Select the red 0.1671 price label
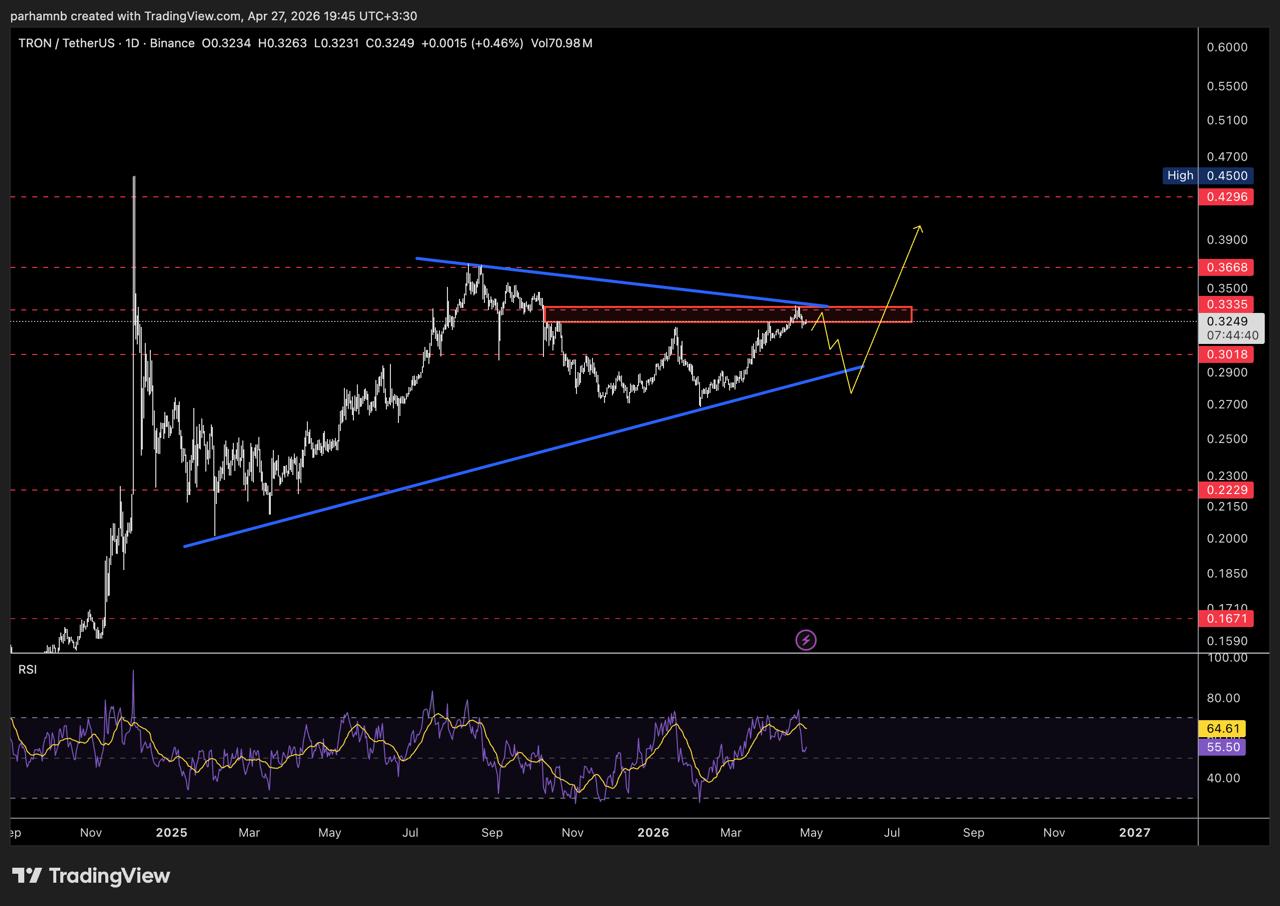 (1225, 620)
